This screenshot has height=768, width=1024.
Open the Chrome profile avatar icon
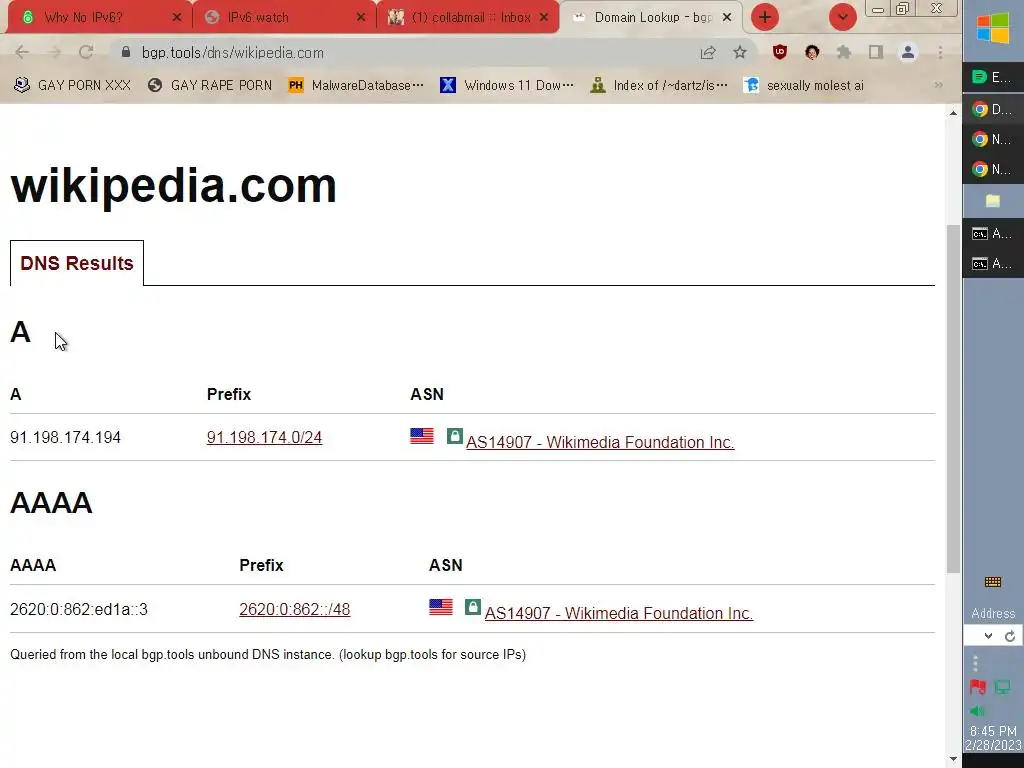pyautogui.click(x=908, y=52)
